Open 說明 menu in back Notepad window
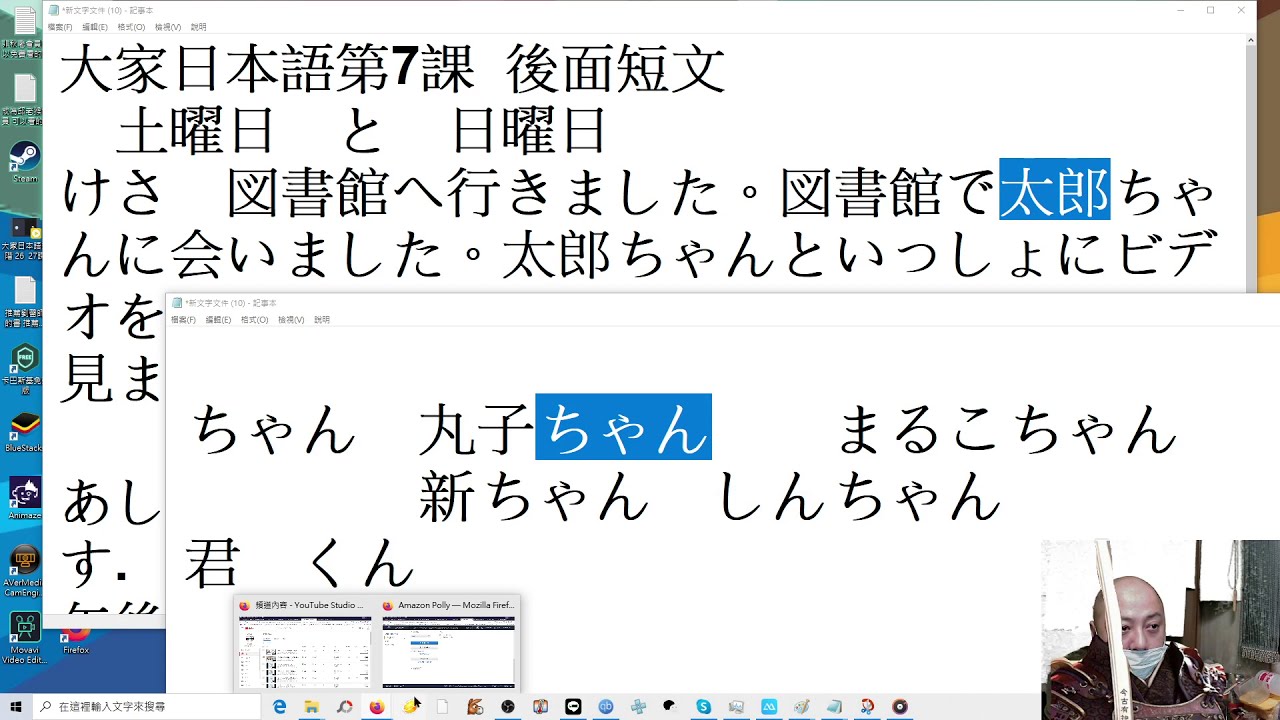Screen dimensions: 1280x720 pos(198,27)
